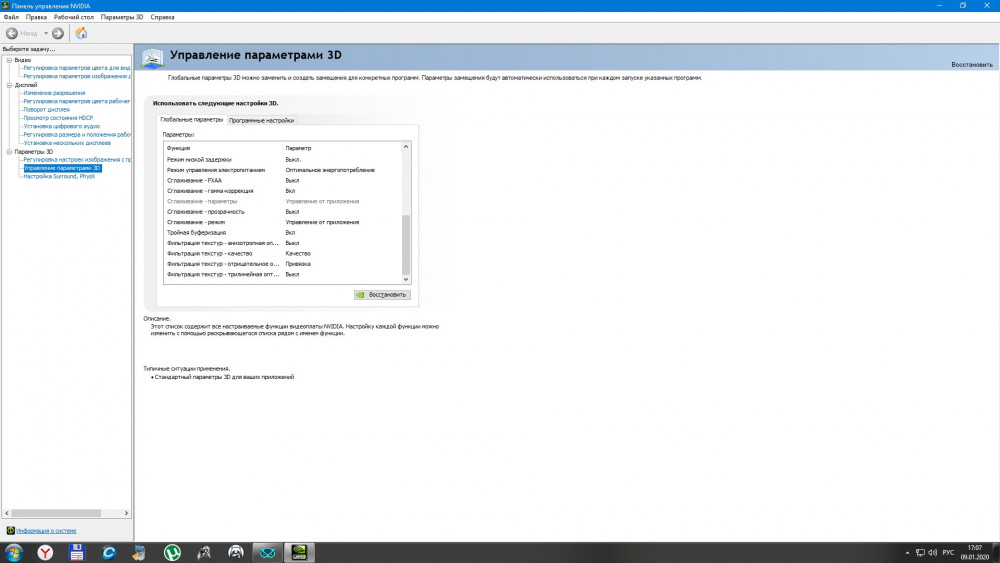Click the Функция column header
This screenshot has height=563, width=1000.
(x=223, y=148)
